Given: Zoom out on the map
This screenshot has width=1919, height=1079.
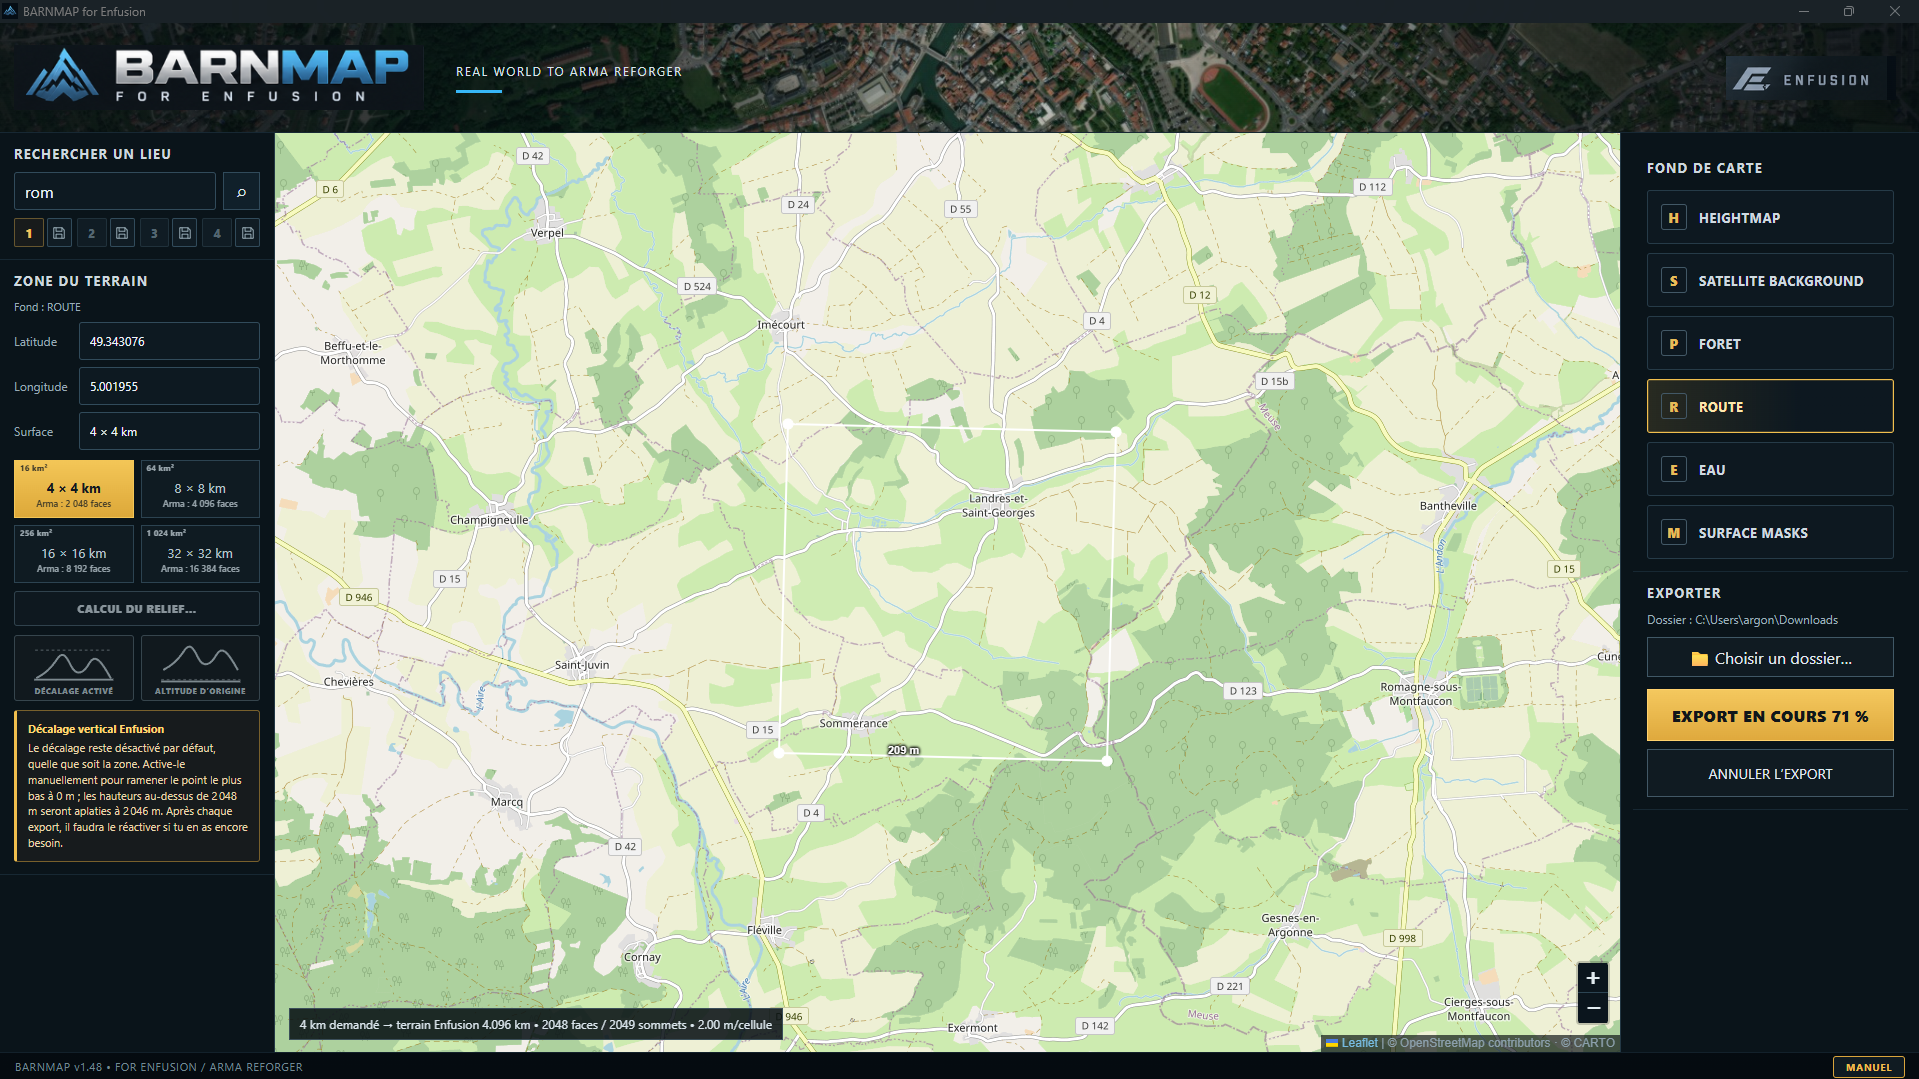Looking at the screenshot, I should click(x=1593, y=1008).
